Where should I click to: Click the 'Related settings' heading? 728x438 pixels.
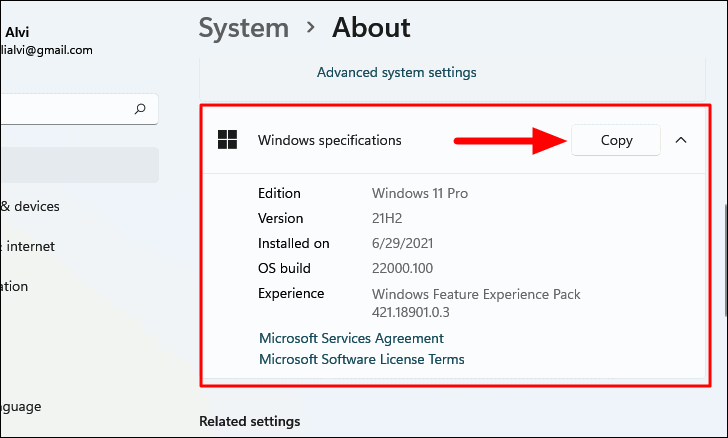250,421
